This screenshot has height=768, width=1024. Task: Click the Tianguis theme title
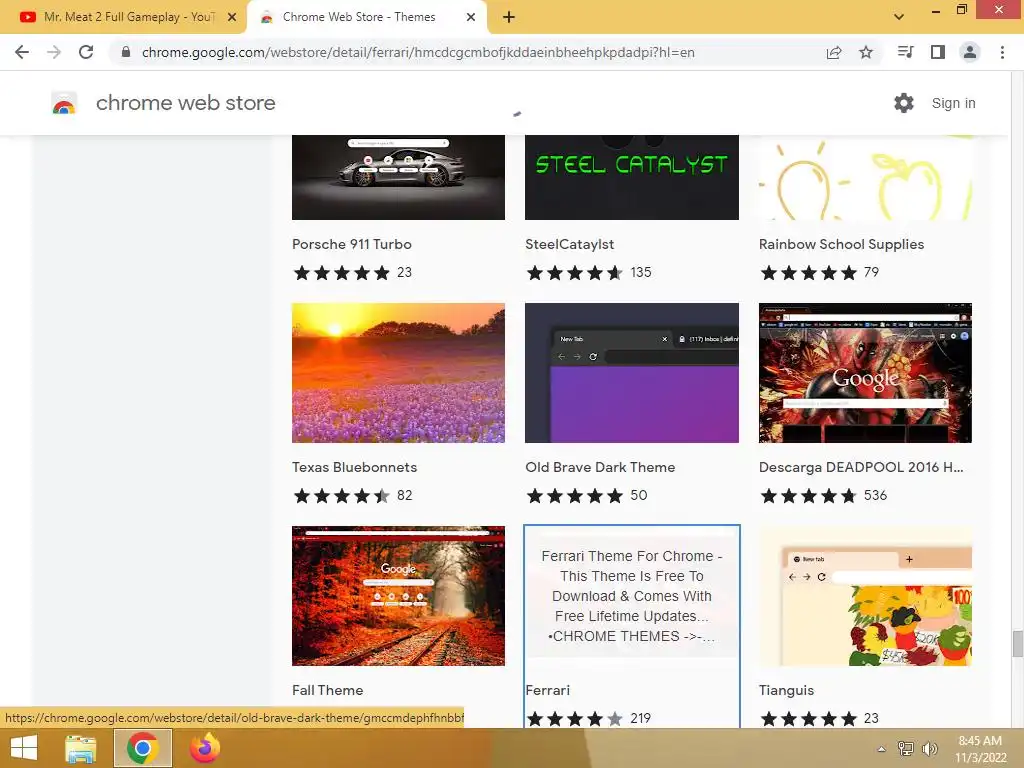point(786,690)
